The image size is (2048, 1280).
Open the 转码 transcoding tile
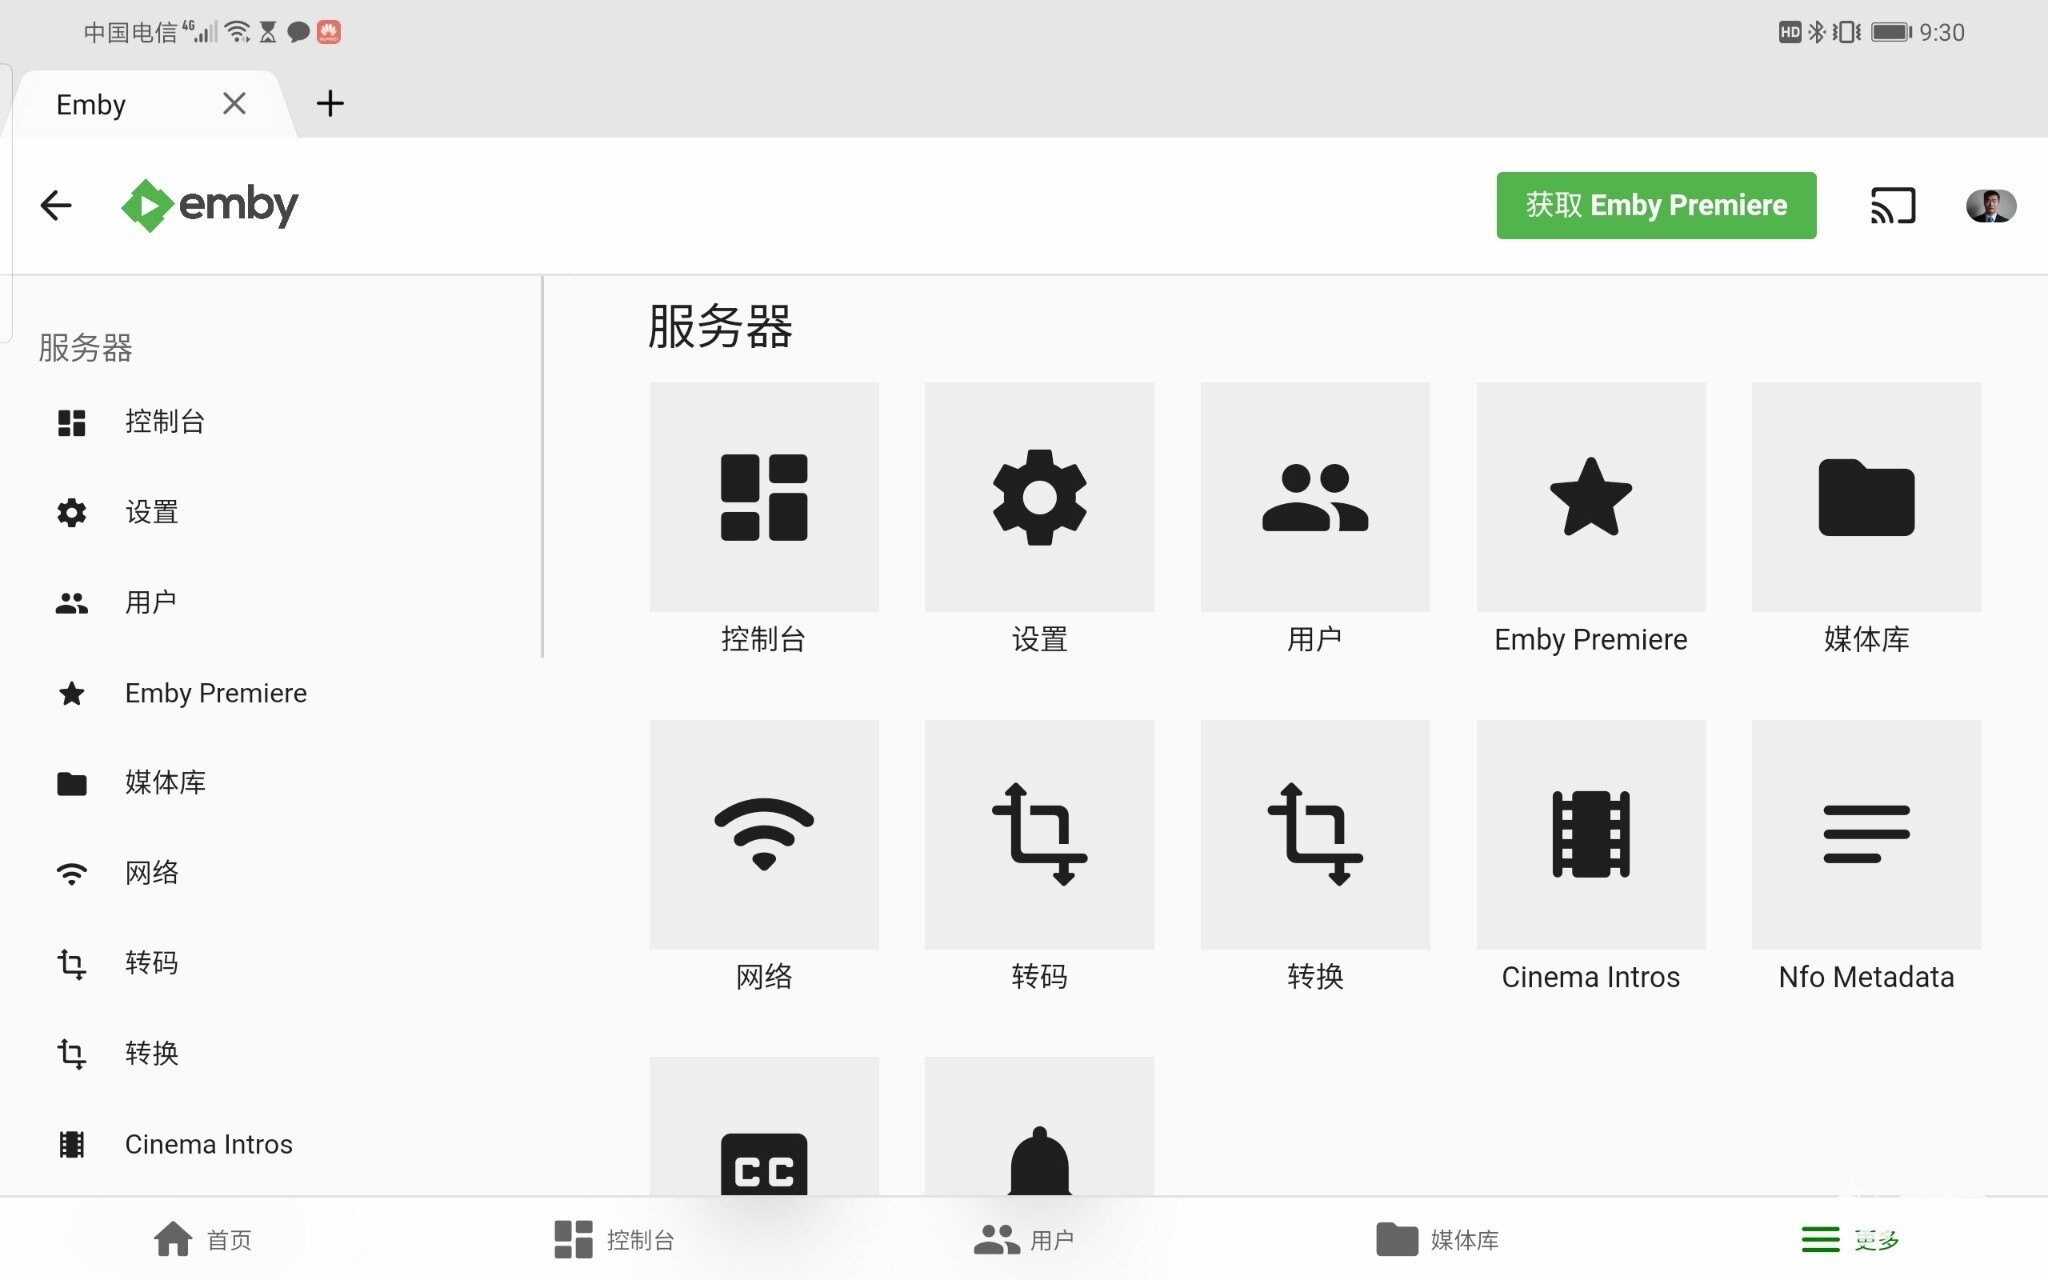pyautogui.click(x=1039, y=834)
